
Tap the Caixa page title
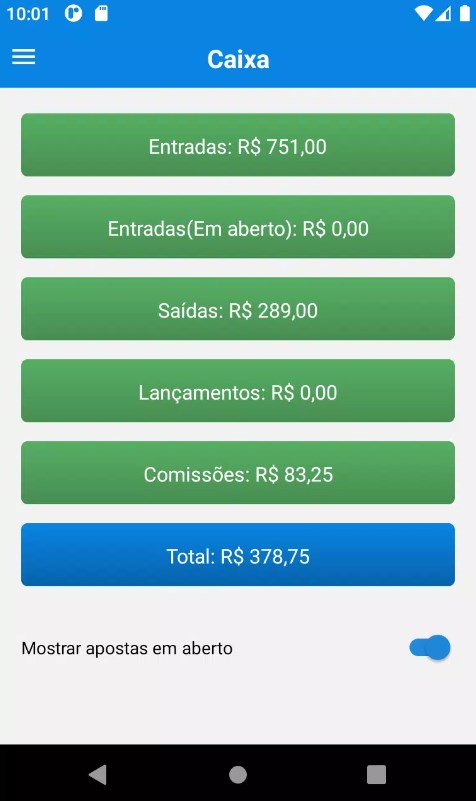pos(238,59)
